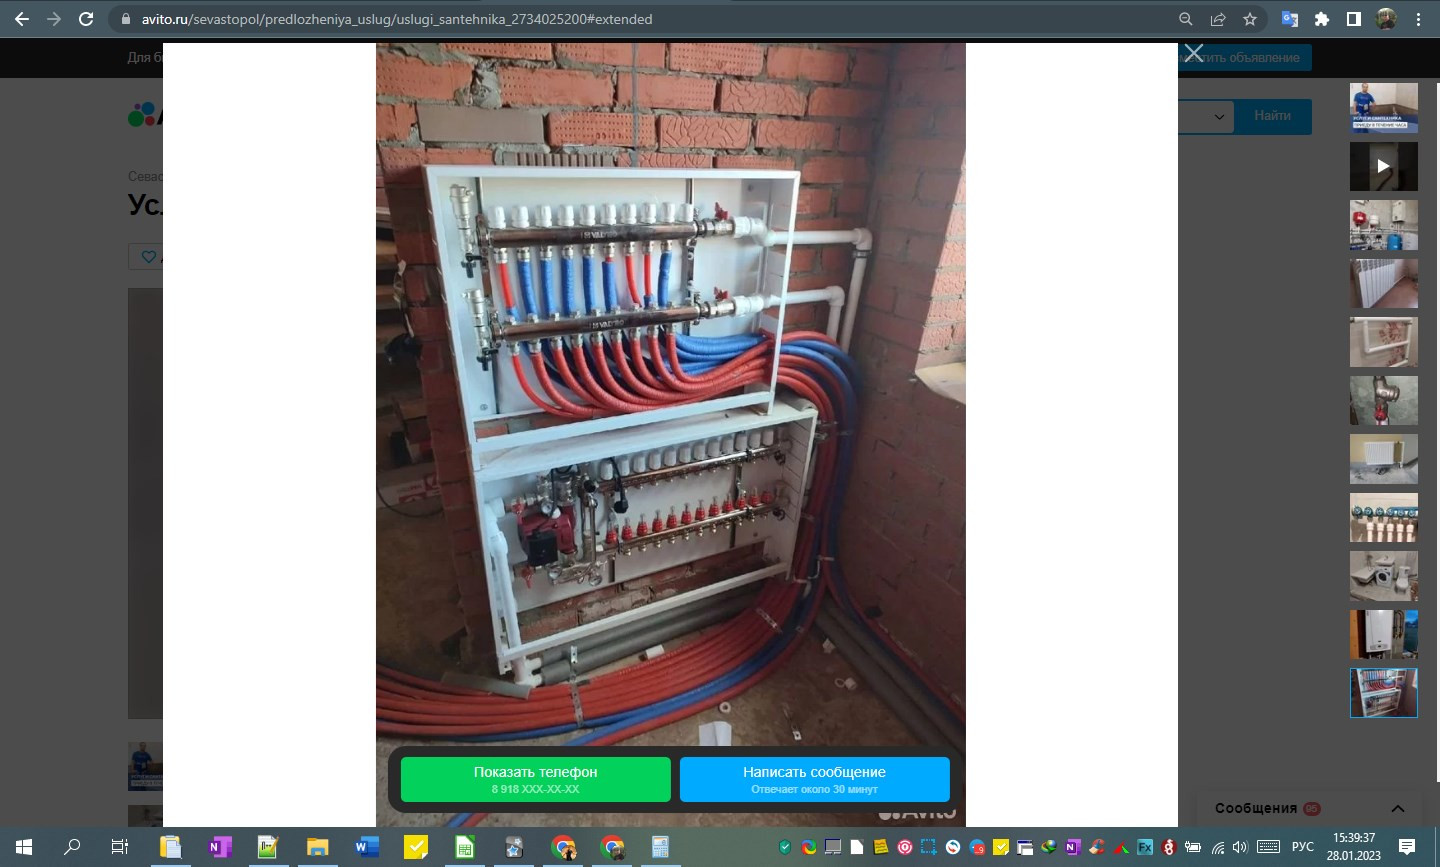
Task: Open the Extensions puzzle menu
Action: click(1322, 19)
